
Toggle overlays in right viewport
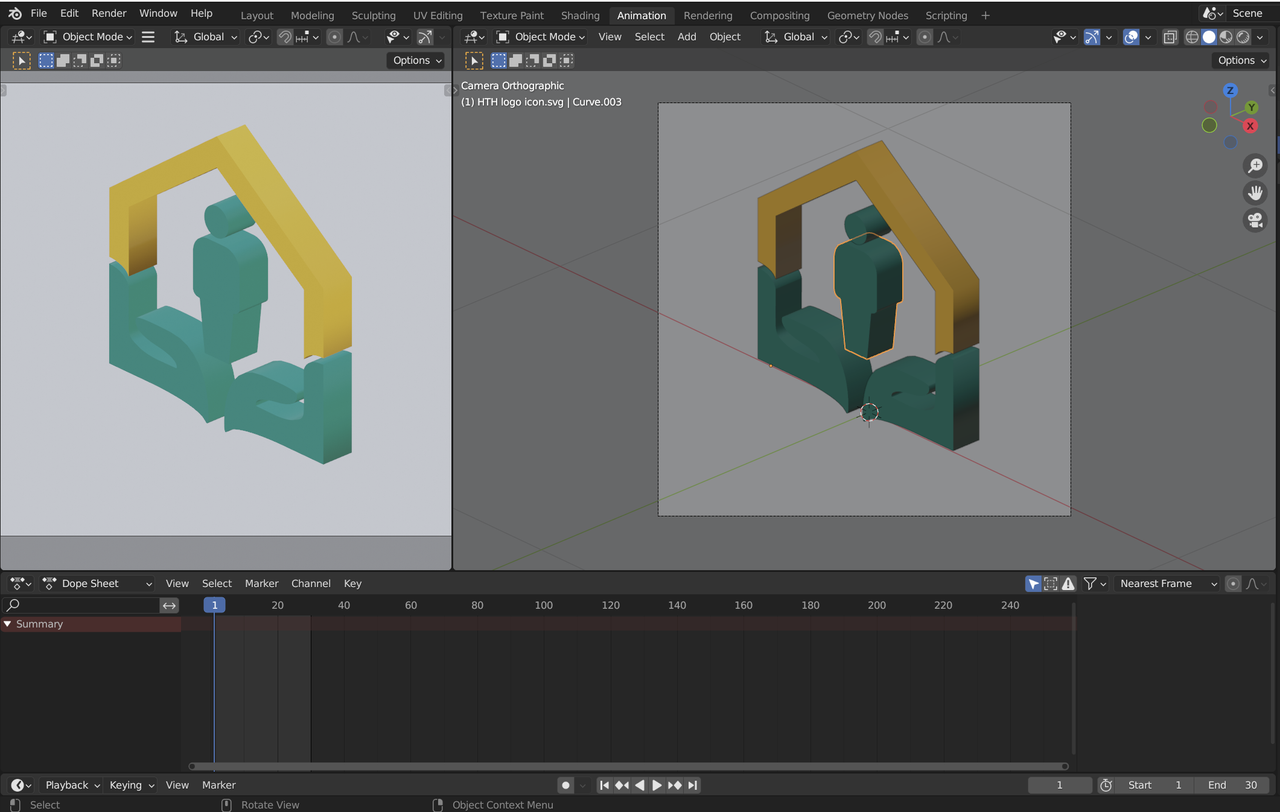(1131, 37)
